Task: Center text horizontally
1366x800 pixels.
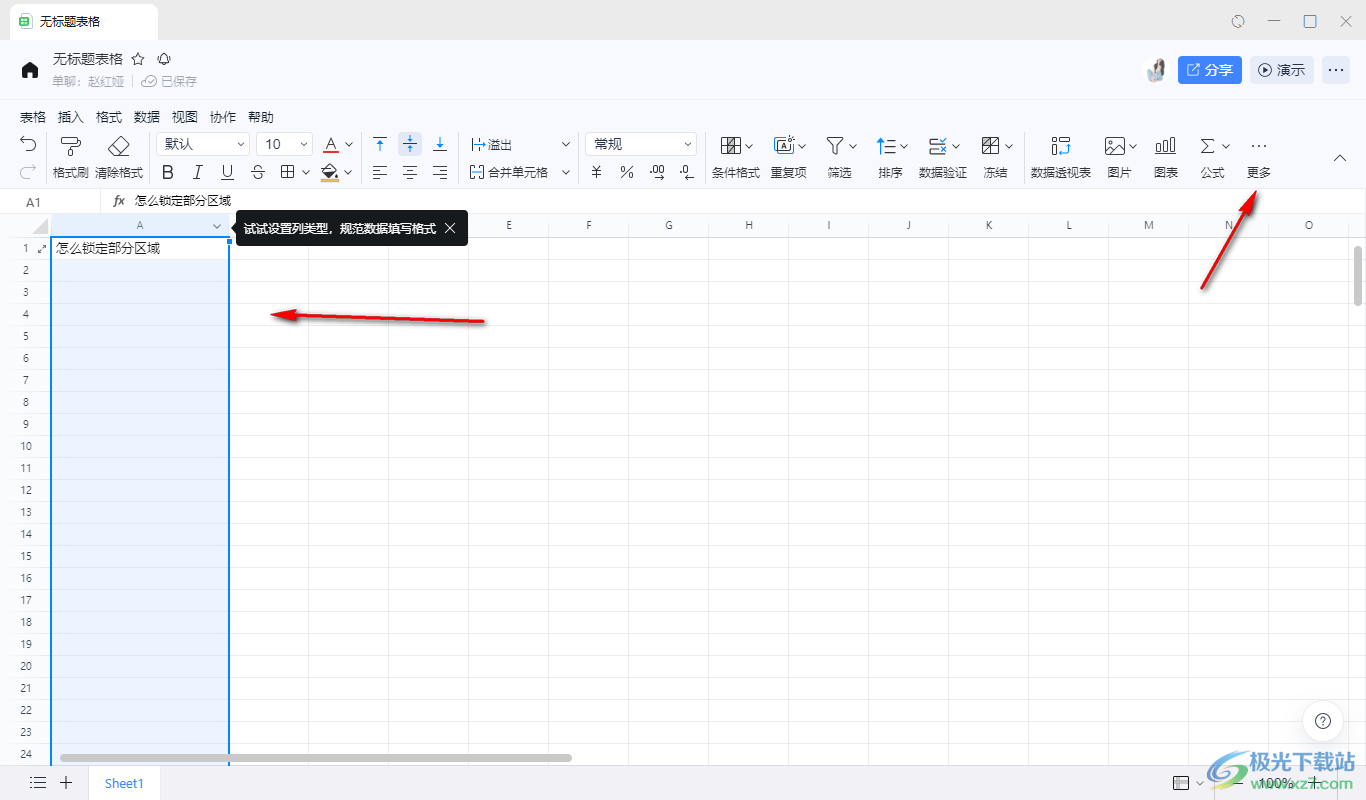Action: [410, 172]
